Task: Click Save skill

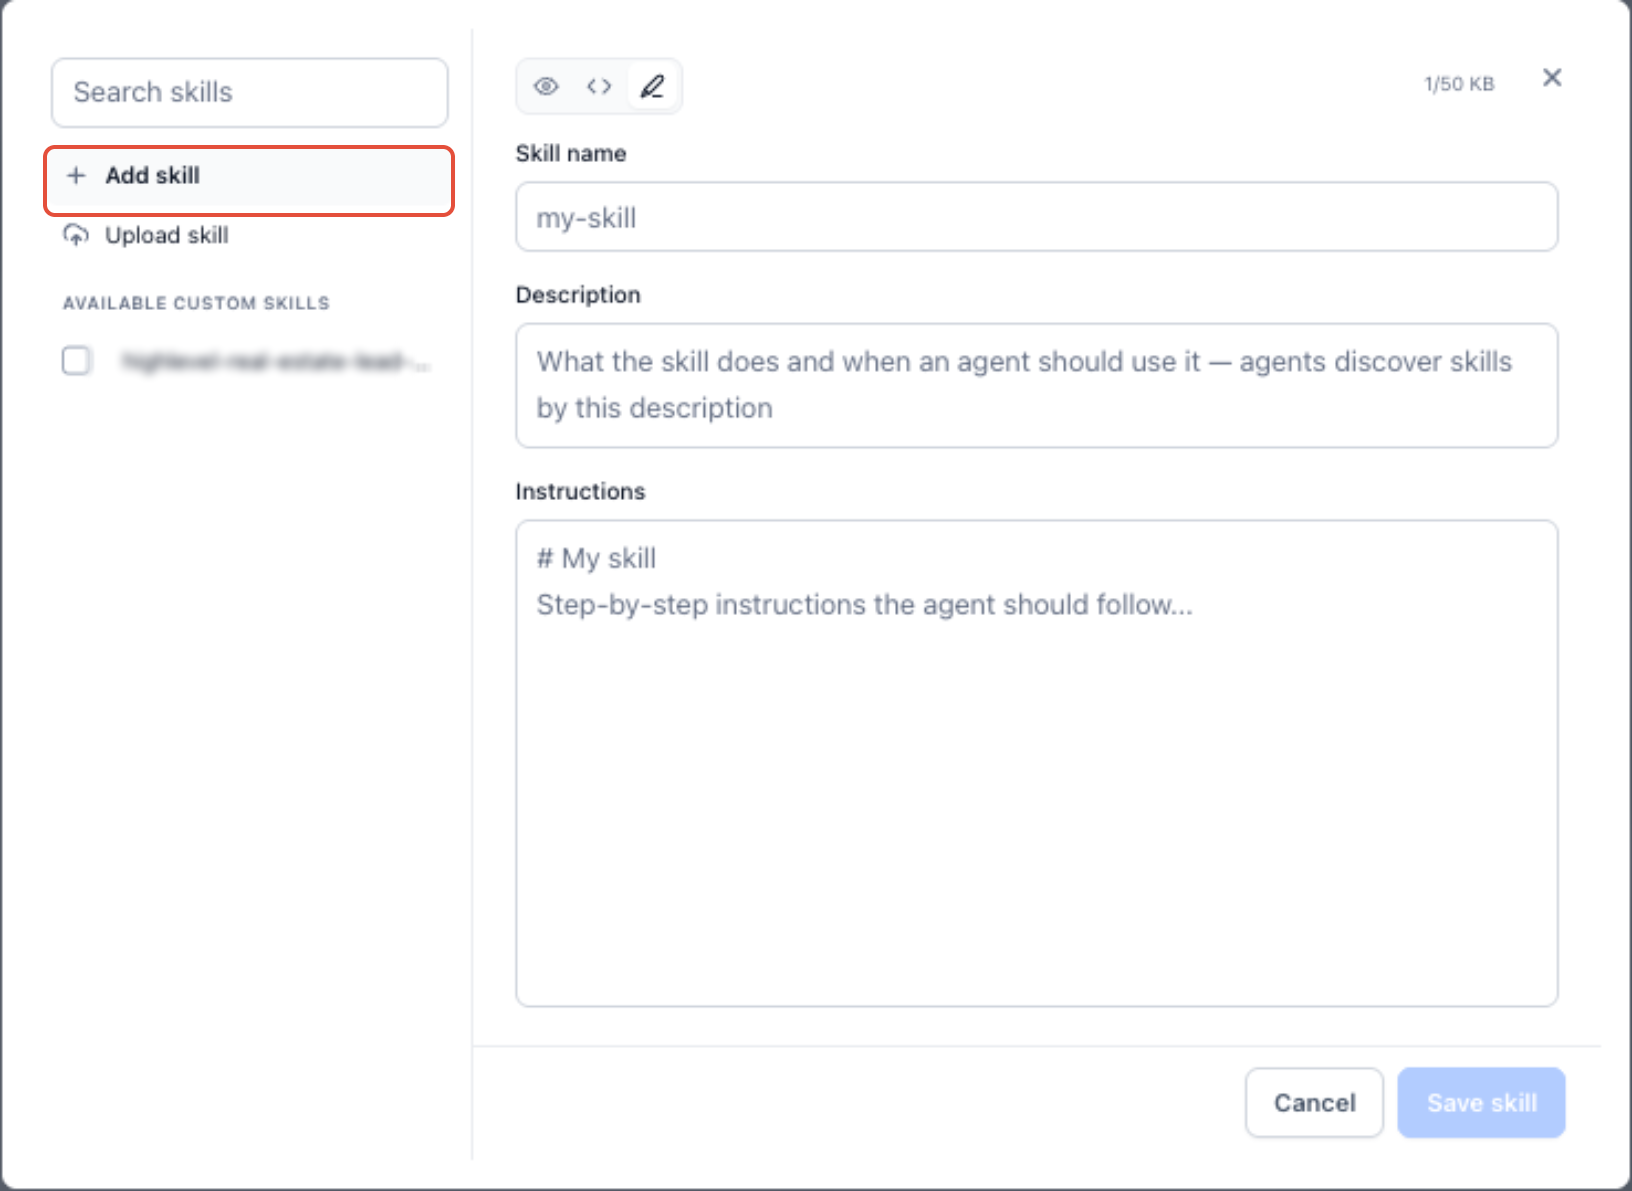Action: pos(1481,1103)
